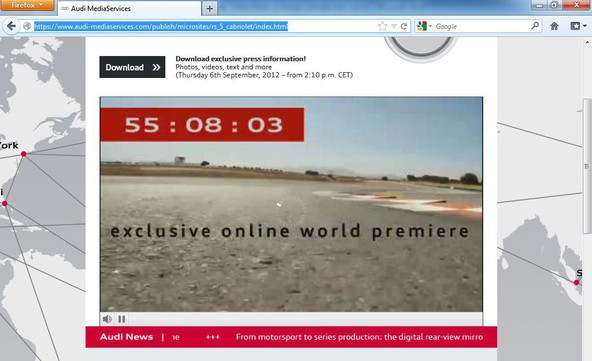This screenshot has height=361, width=592.
Task: Reload the current page
Action: [404, 26]
